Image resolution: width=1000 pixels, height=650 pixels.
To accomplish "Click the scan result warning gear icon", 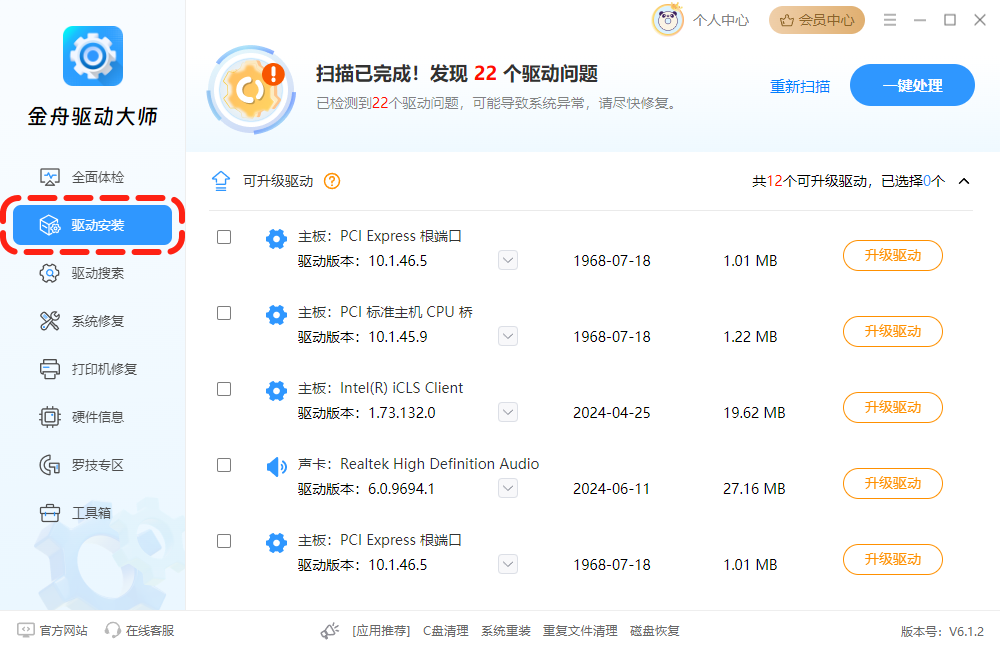I will 252,89.
